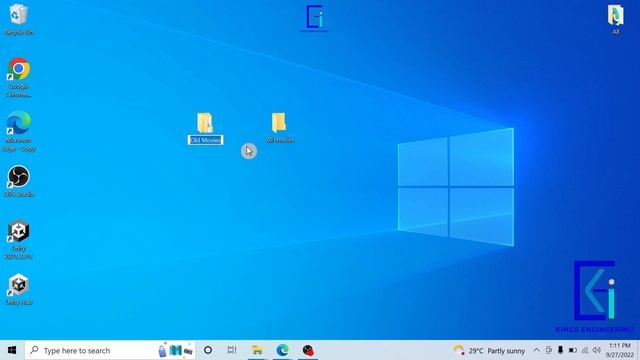The image size is (640, 360).
Task: Open Task View on the taskbar
Action: coord(232,350)
